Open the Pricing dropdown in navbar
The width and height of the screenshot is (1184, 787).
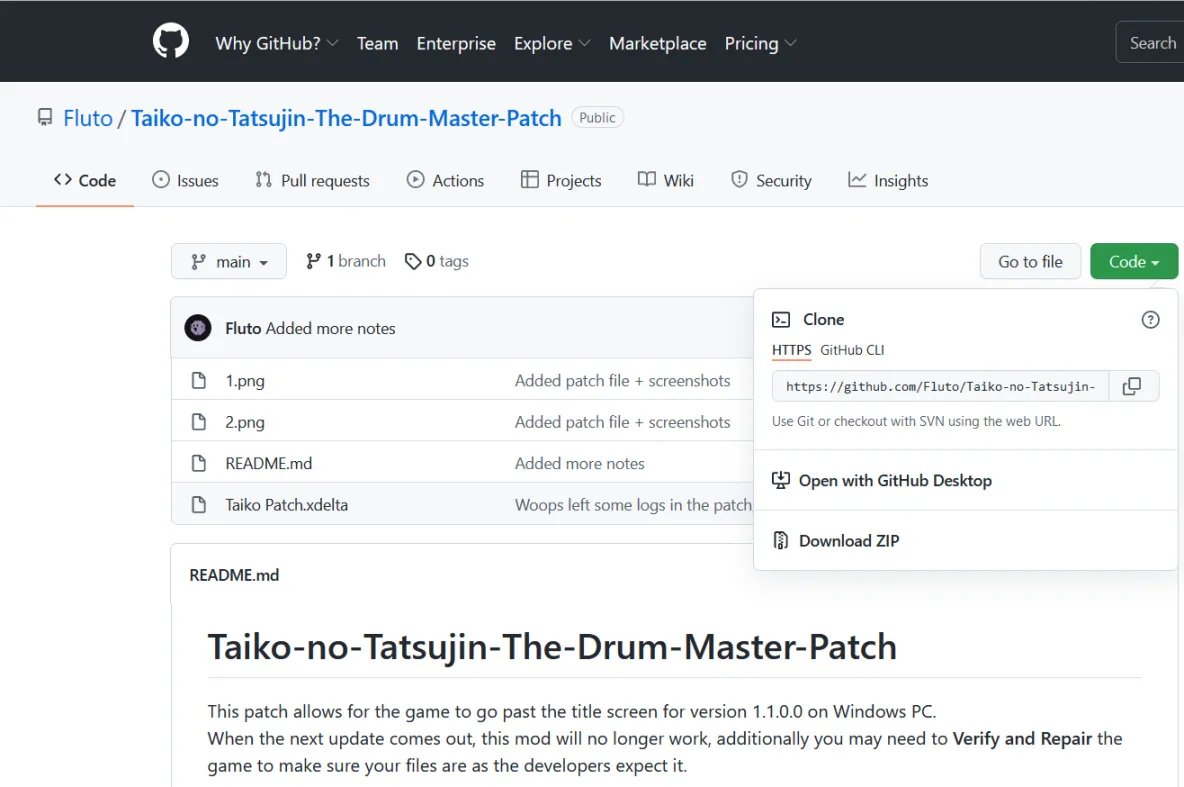[760, 43]
